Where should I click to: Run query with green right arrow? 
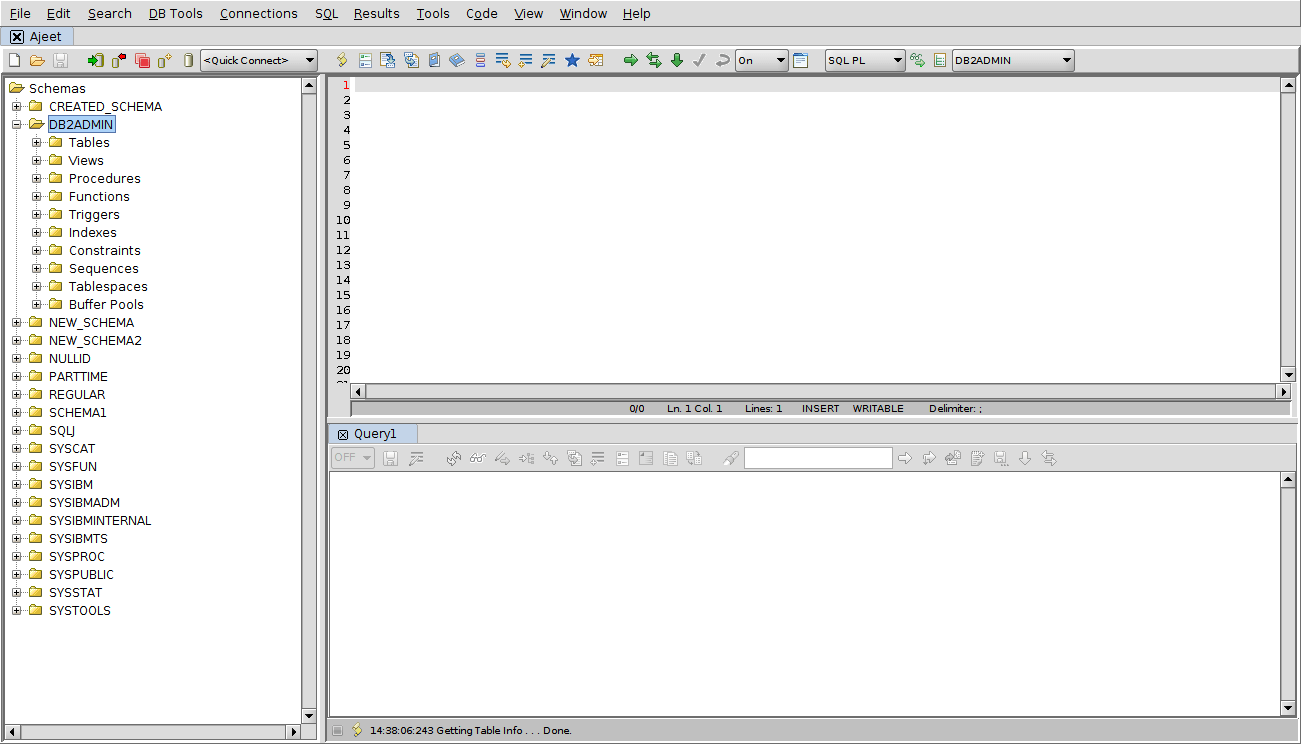[631, 61]
